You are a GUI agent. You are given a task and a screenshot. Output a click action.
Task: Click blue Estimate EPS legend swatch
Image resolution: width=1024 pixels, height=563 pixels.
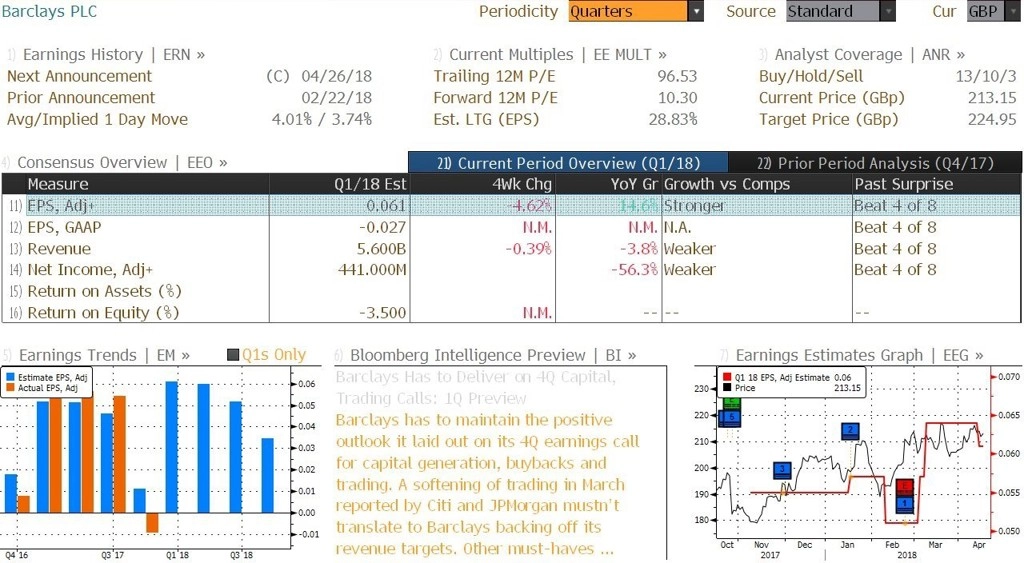pos(10,378)
